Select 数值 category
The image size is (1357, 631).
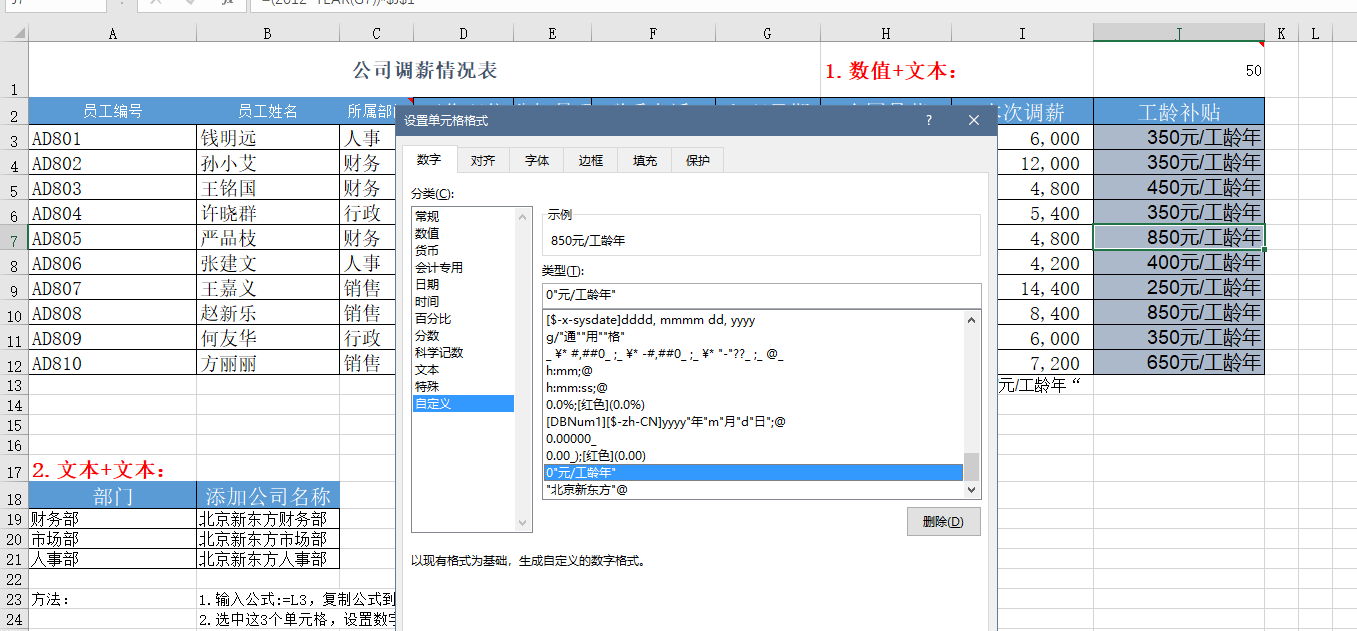pyautogui.click(x=463, y=233)
